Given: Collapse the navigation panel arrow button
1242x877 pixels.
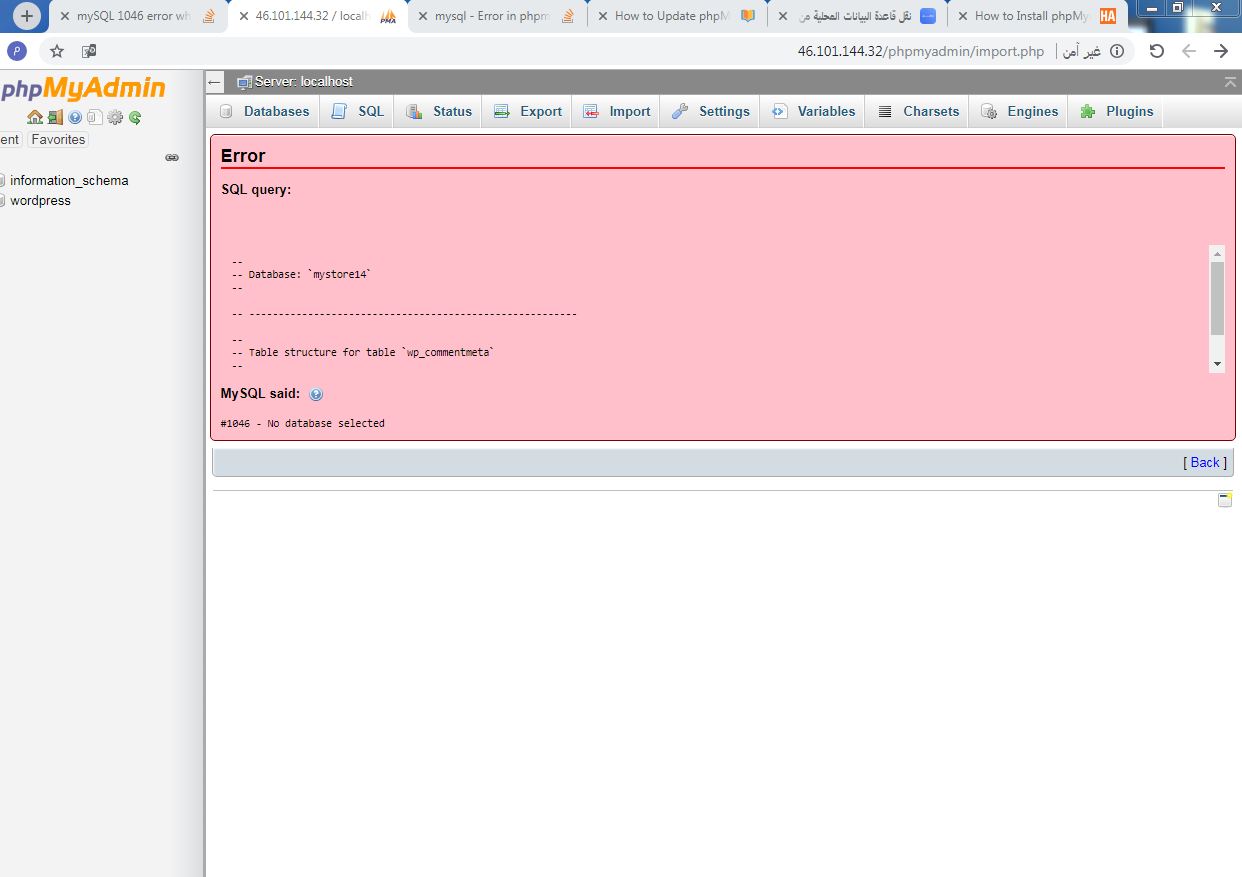Looking at the screenshot, I should [215, 82].
